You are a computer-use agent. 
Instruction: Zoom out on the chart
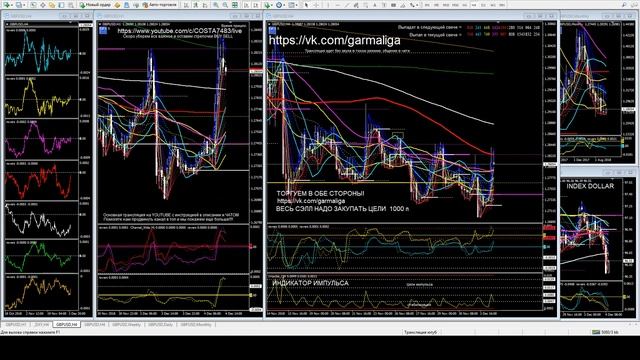tap(225, 5)
